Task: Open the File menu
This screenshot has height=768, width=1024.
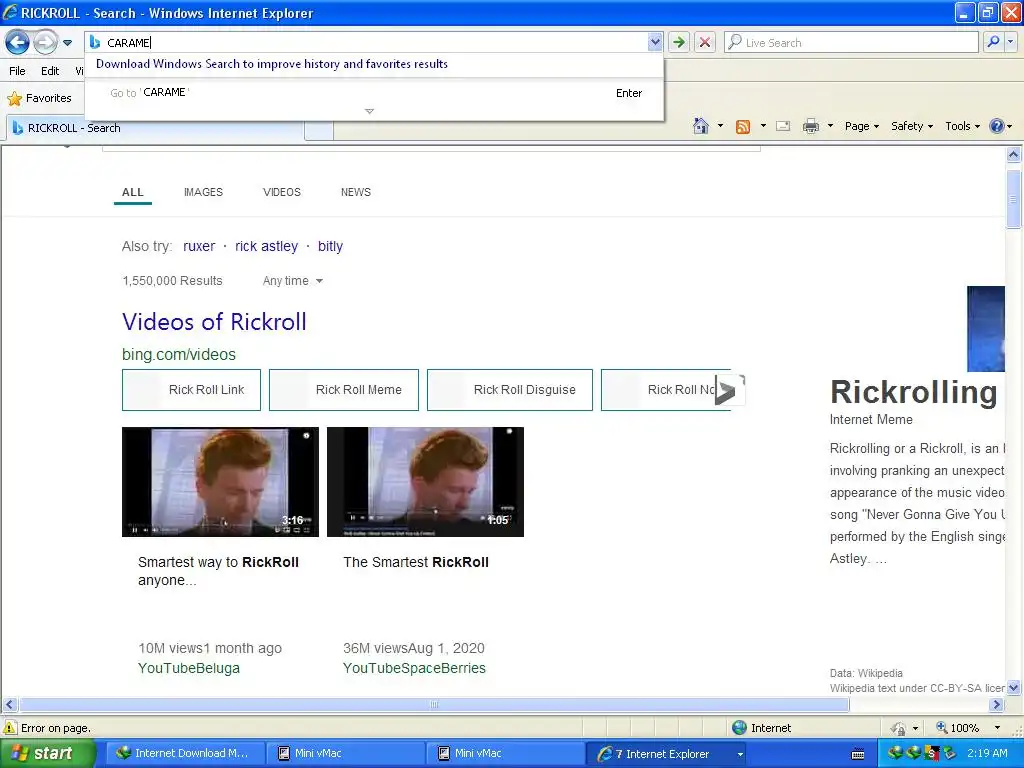Action: [x=18, y=71]
